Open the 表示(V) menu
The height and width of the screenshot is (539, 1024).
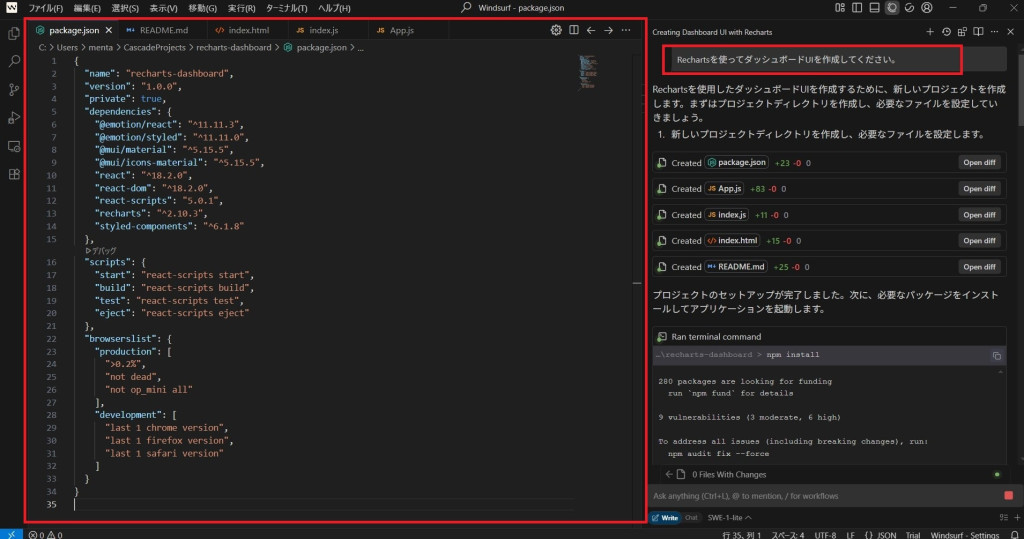click(x=163, y=8)
